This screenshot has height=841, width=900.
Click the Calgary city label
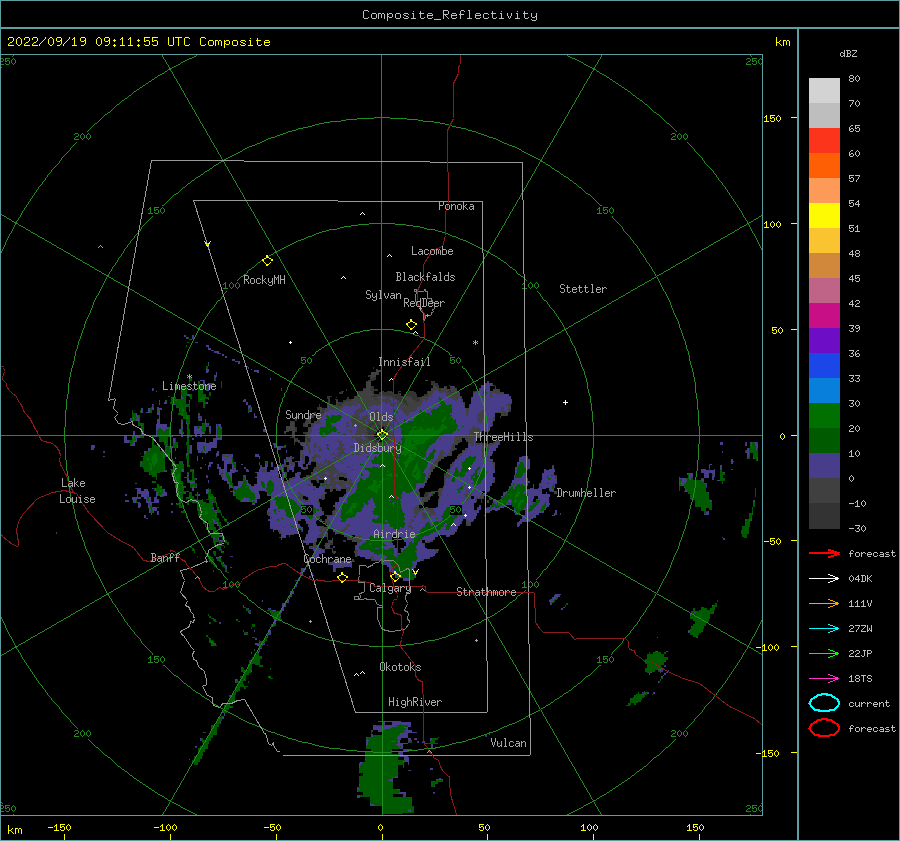390,588
